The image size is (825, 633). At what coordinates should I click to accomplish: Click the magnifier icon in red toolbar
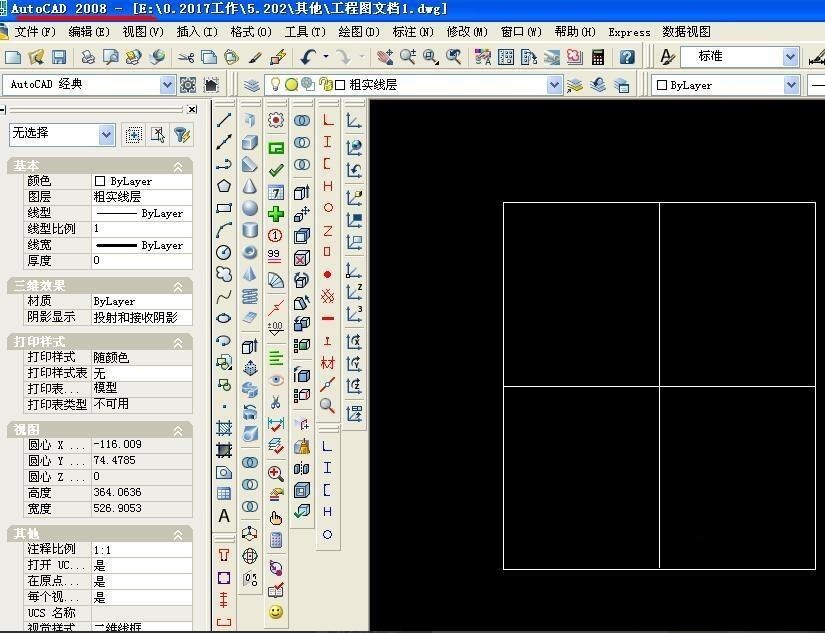(x=327, y=405)
